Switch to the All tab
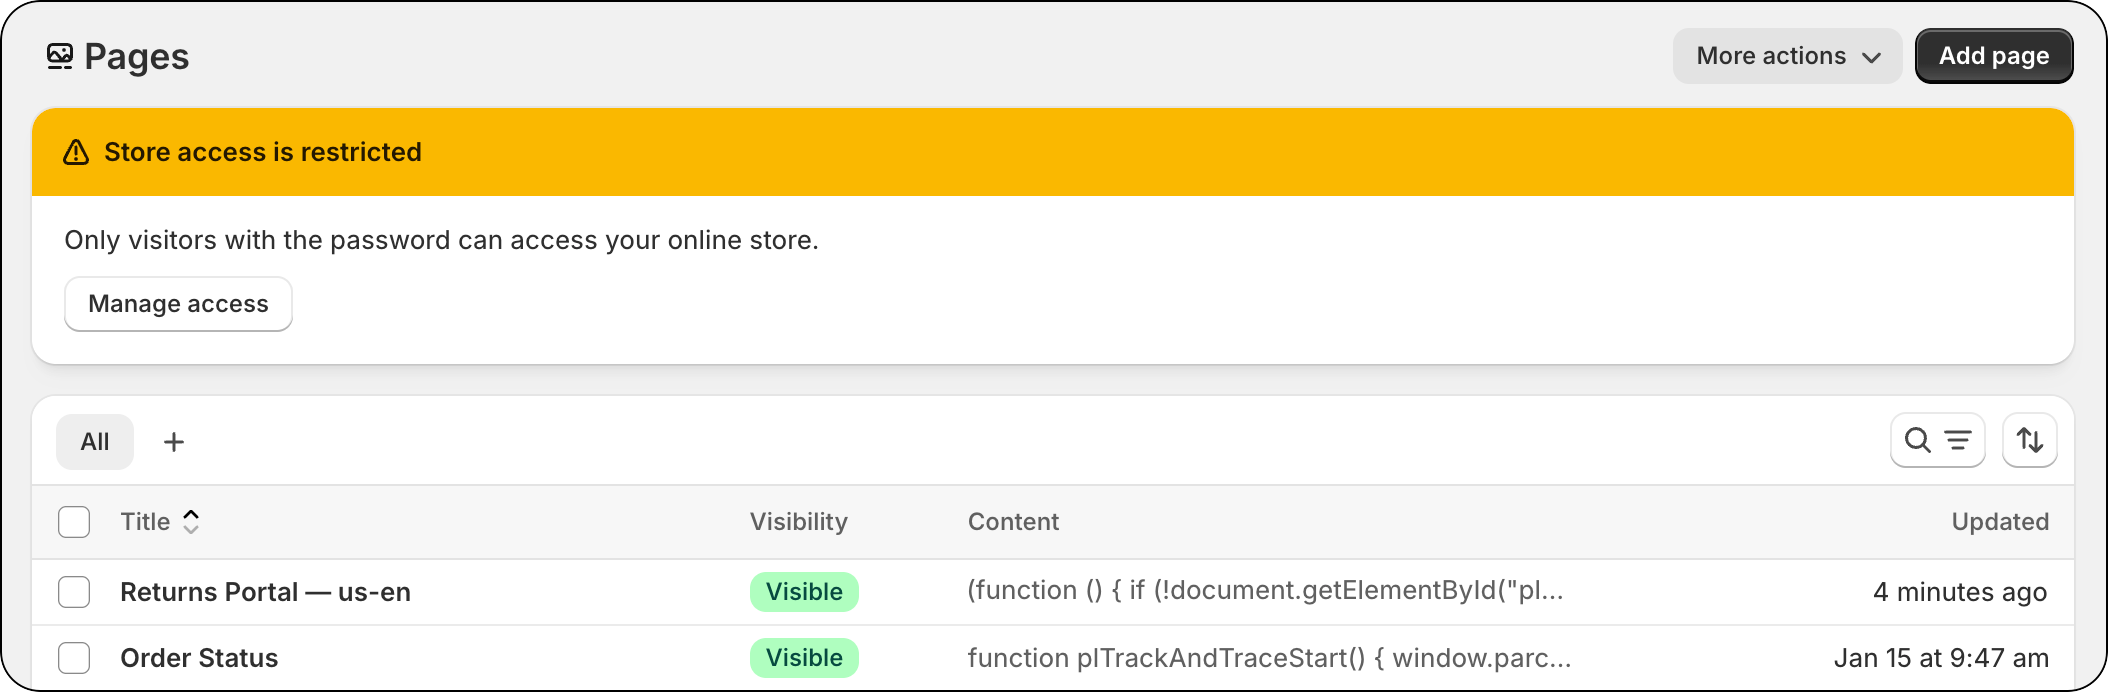 95,441
